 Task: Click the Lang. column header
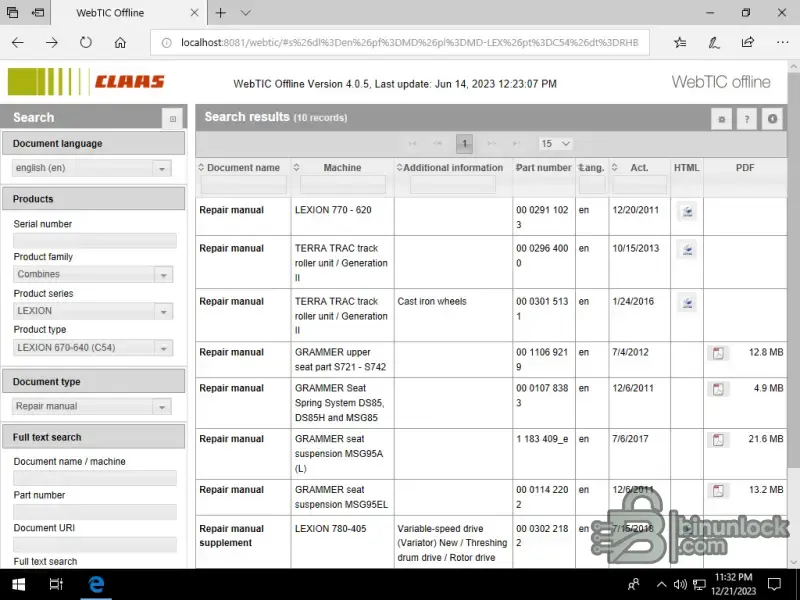(592, 167)
